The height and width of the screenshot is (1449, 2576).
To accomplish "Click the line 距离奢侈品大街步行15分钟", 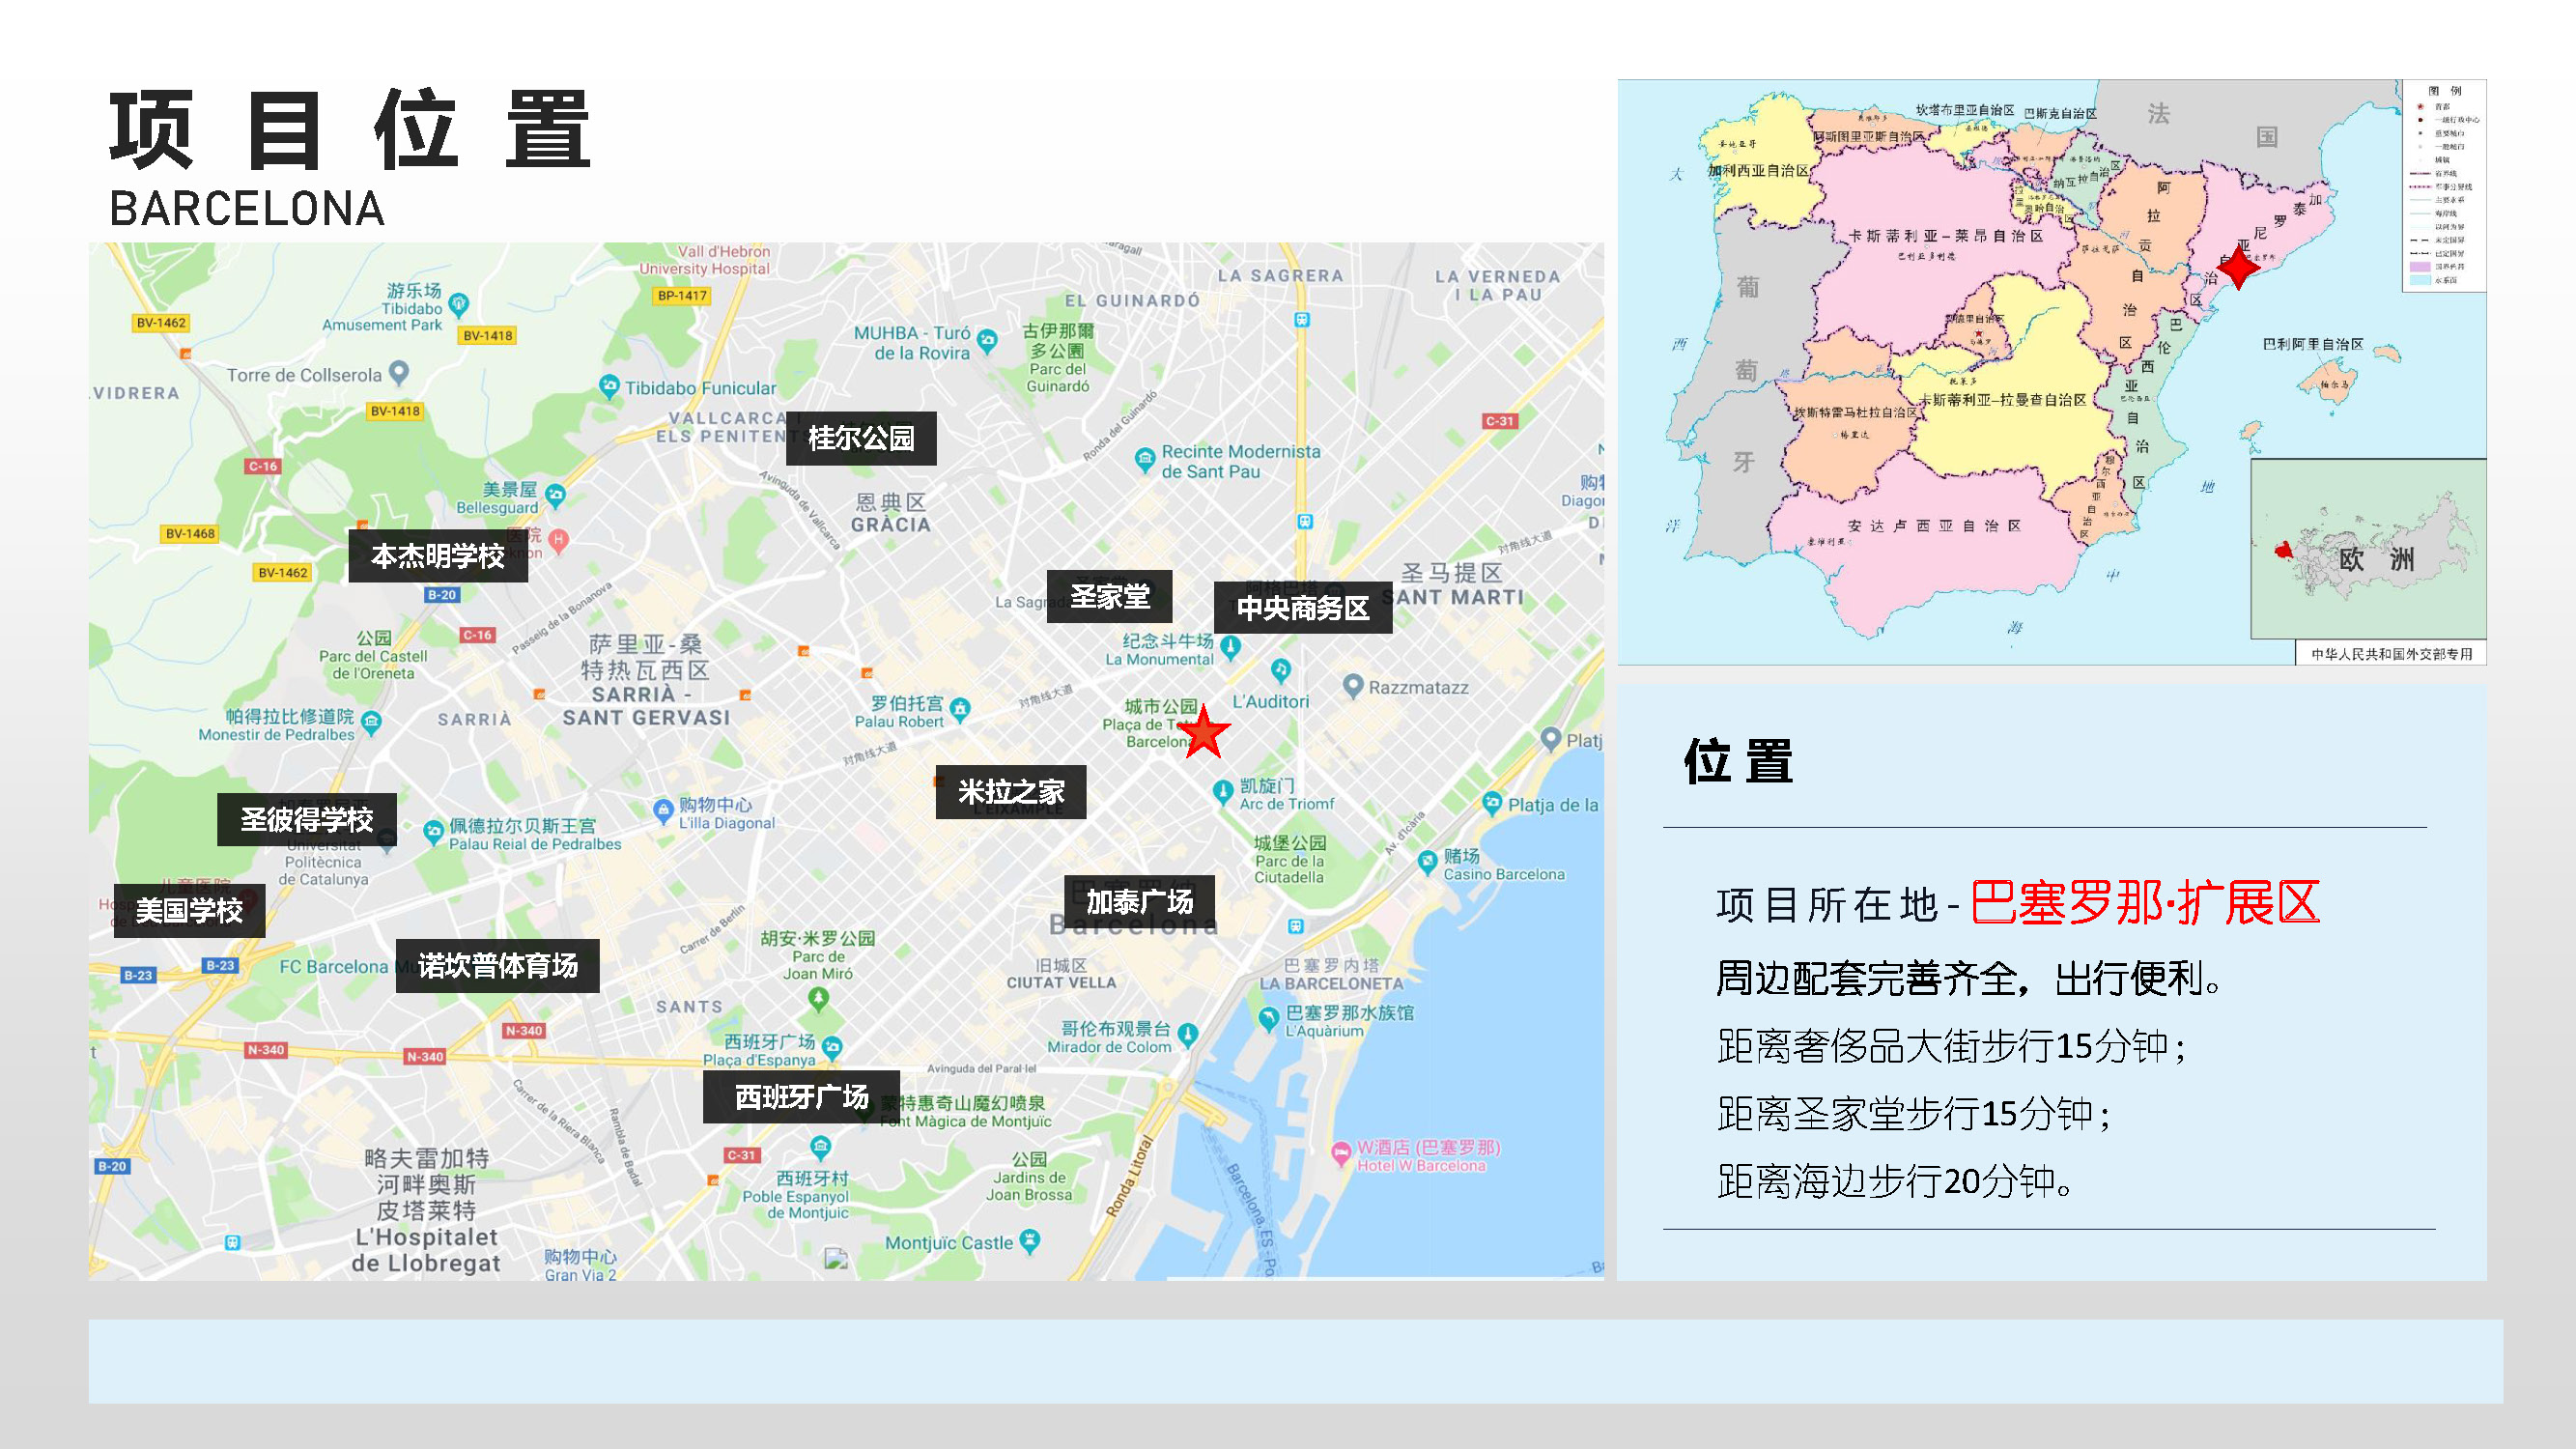I will pyautogui.click(x=1951, y=1046).
